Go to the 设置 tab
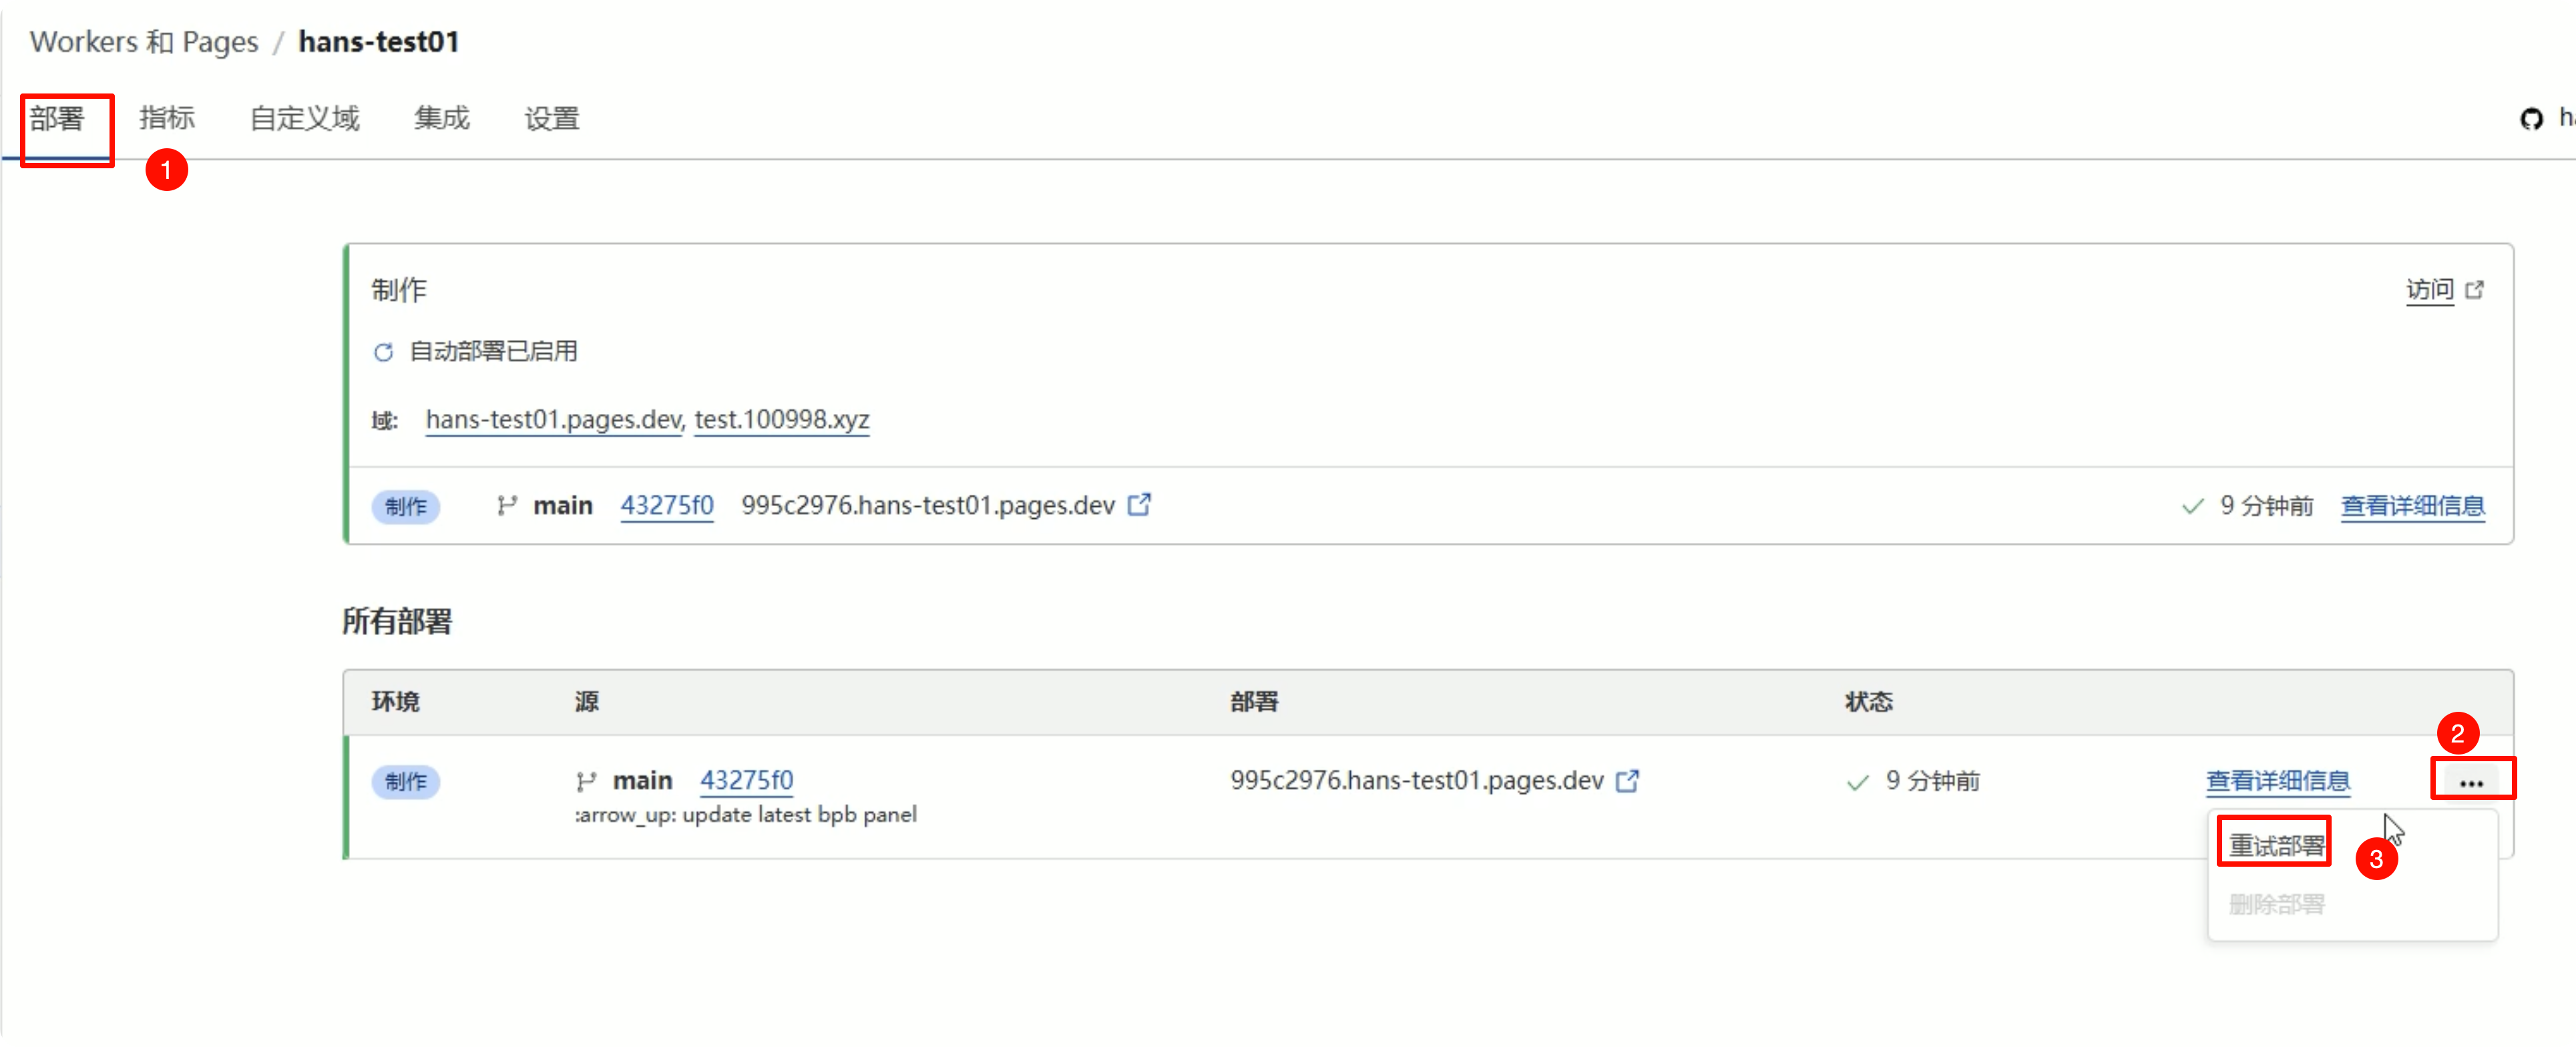The height and width of the screenshot is (1047, 2576). coord(551,119)
